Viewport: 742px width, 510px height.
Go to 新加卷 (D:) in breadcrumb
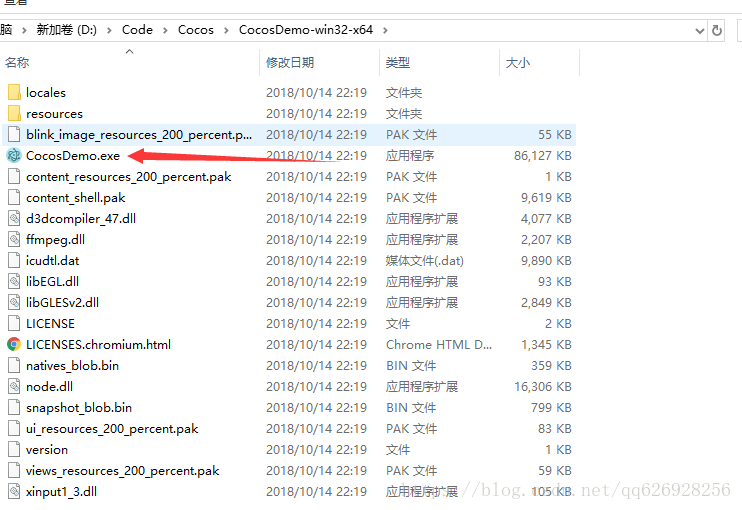tap(67, 30)
